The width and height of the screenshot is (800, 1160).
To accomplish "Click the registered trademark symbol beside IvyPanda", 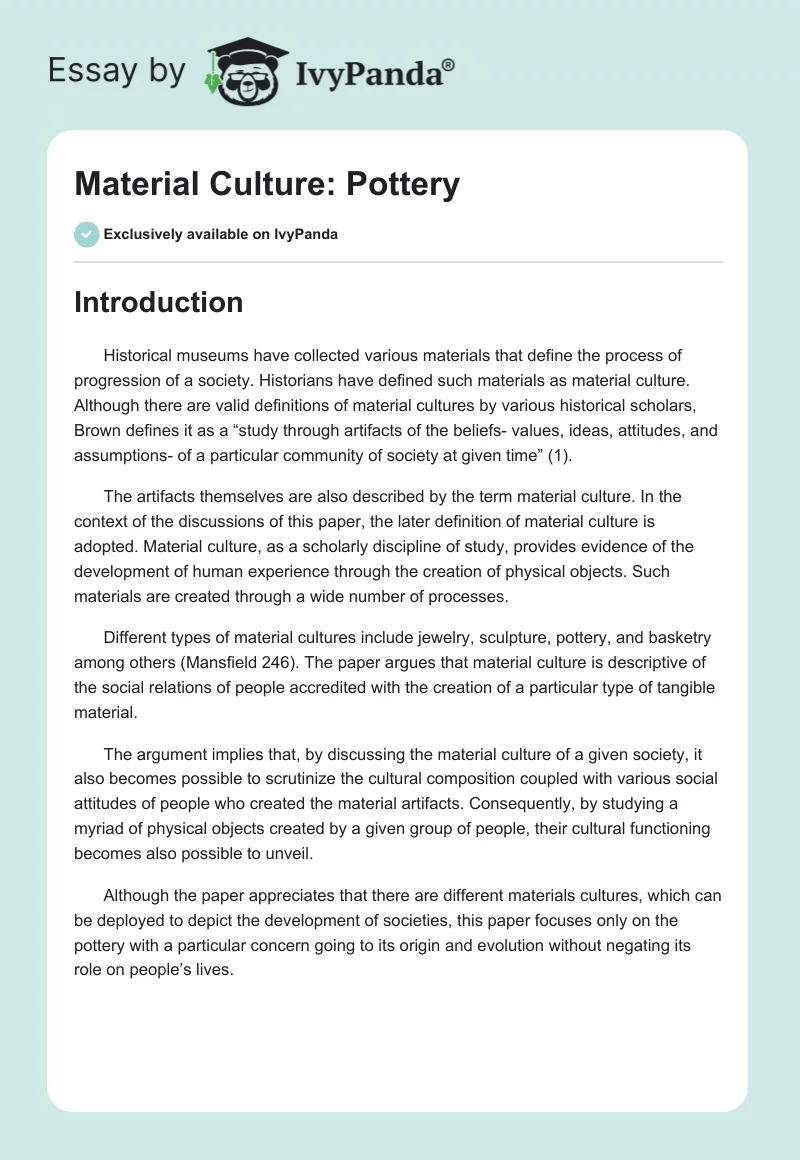I will point(449,65).
